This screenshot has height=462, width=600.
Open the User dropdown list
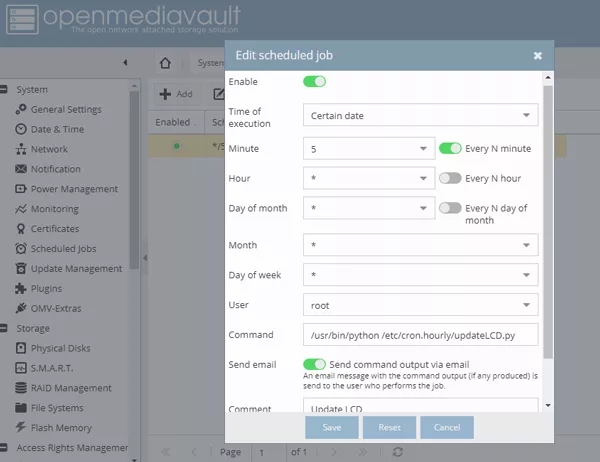point(420,305)
